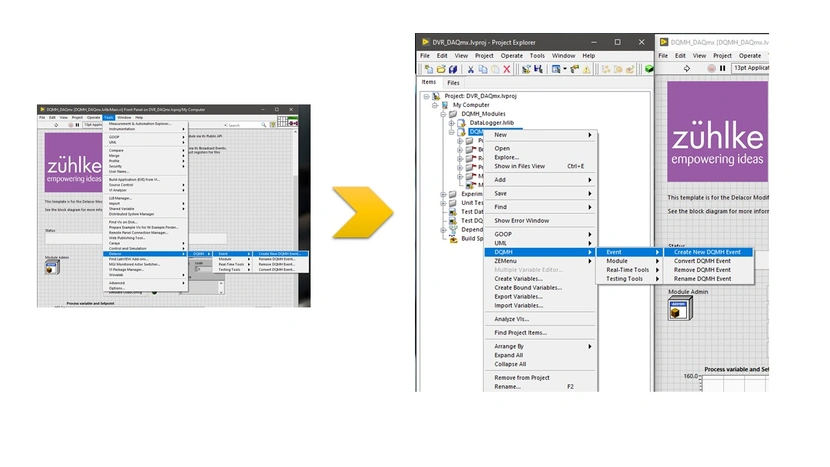
Task: Open the Project menu in Project Explorer menu bar
Action: (484, 56)
